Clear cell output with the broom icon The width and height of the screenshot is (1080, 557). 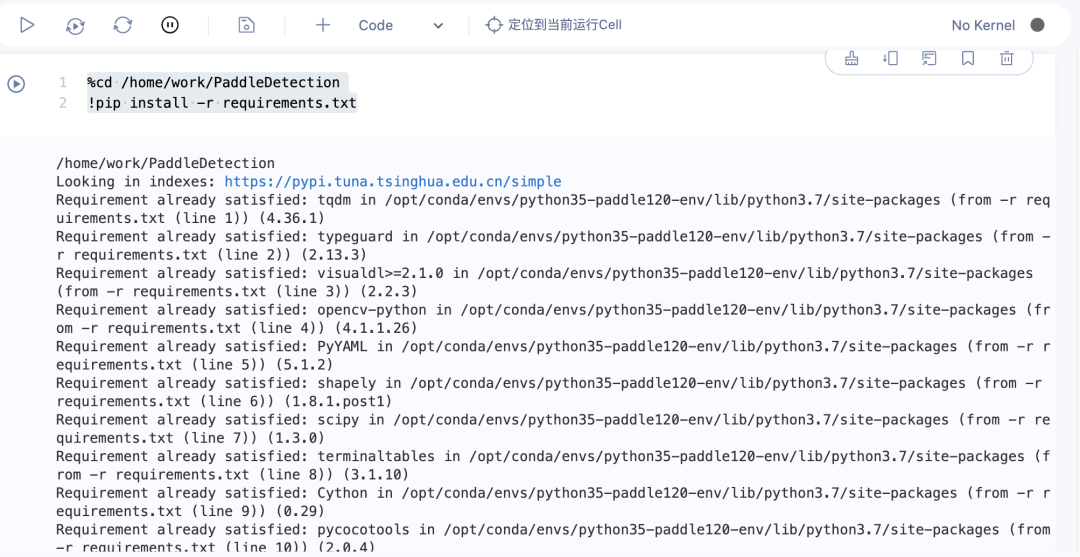point(852,59)
